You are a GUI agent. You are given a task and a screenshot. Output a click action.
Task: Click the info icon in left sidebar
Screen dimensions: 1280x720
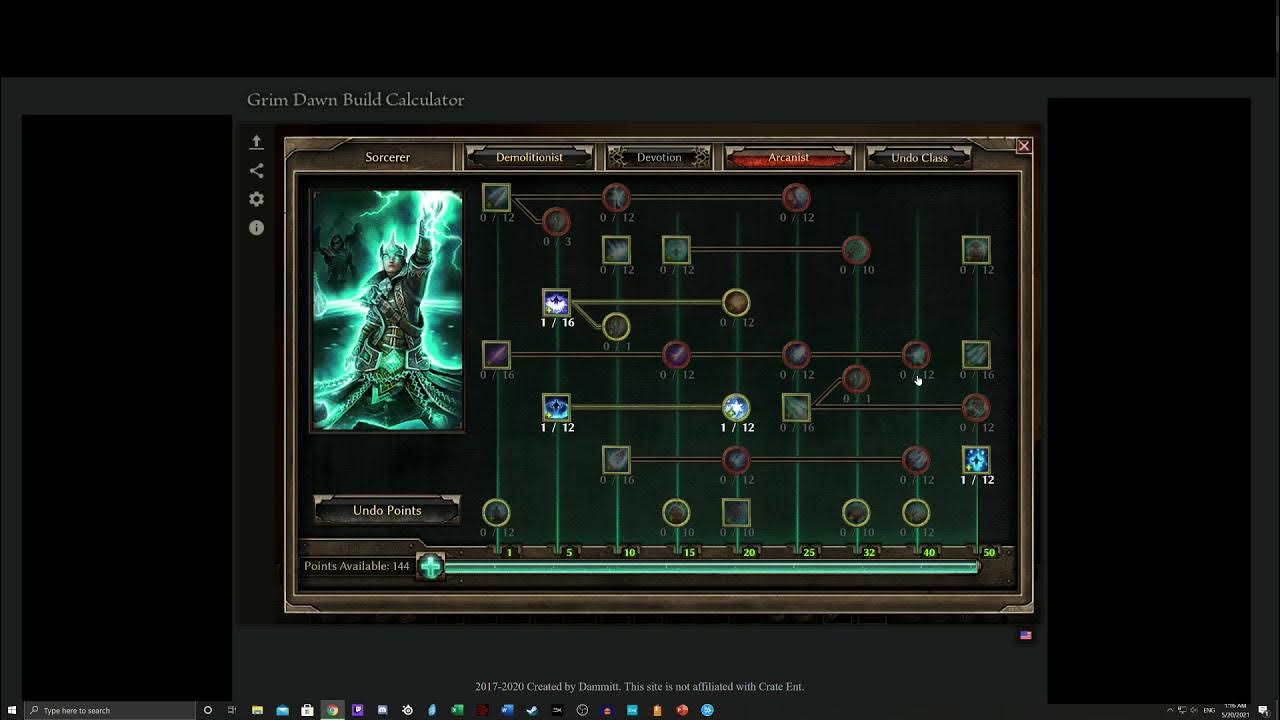pyautogui.click(x=256, y=228)
